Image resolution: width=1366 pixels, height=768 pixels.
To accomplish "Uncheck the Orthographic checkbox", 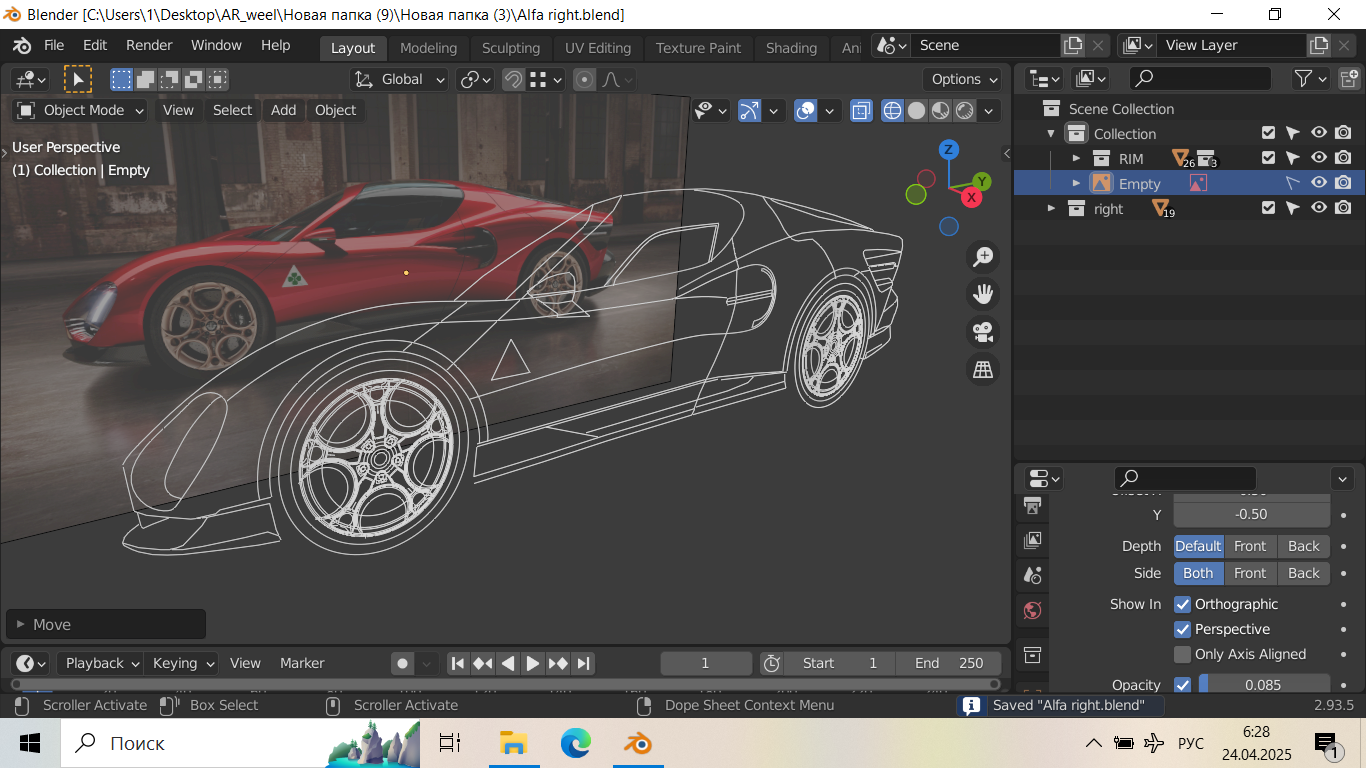I will [1183, 604].
